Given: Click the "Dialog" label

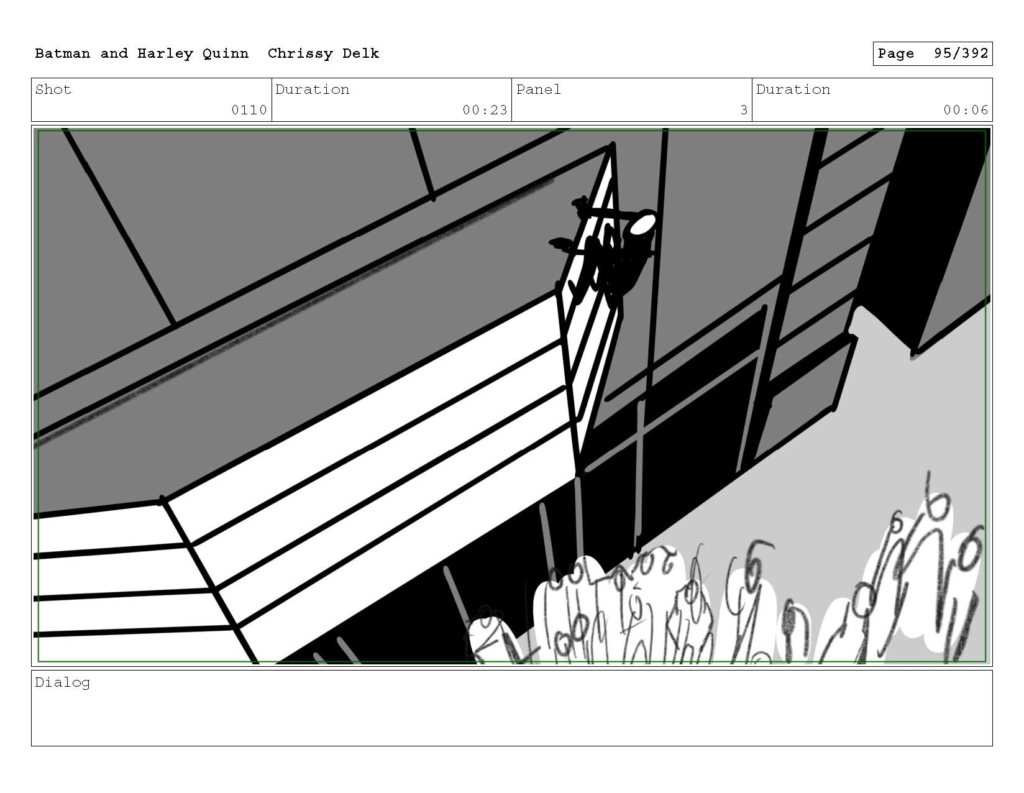Looking at the screenshot, I should 62,683.
